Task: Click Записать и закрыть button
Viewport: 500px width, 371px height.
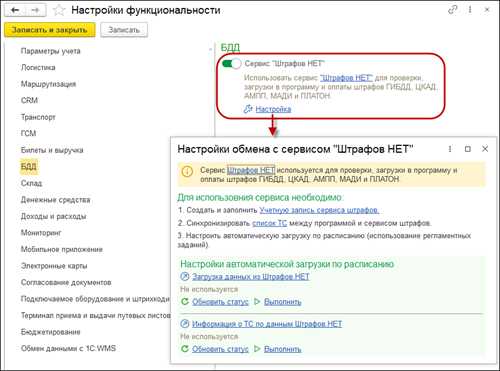Action: pyautogui.click(x=50, y=30)
